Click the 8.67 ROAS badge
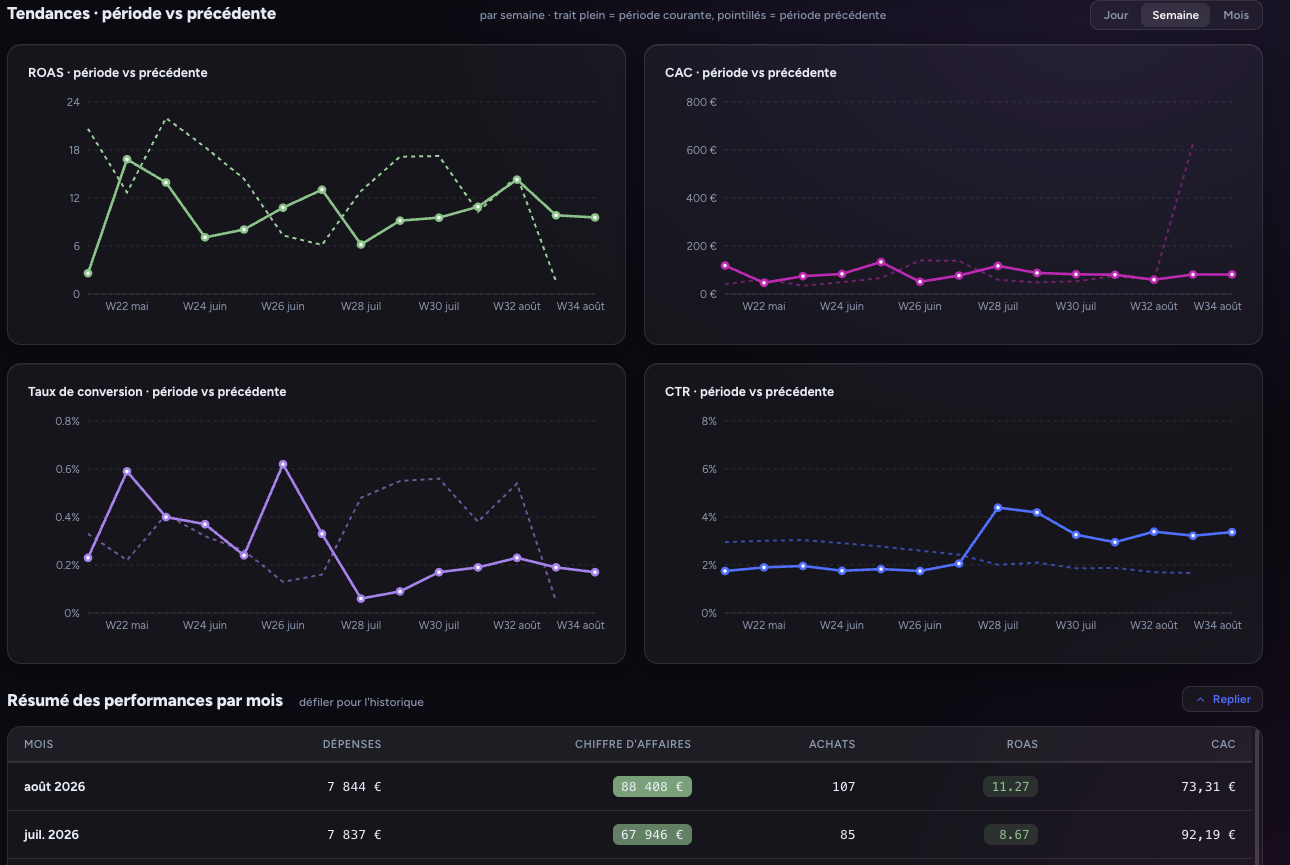 [x=1010, y=835]
